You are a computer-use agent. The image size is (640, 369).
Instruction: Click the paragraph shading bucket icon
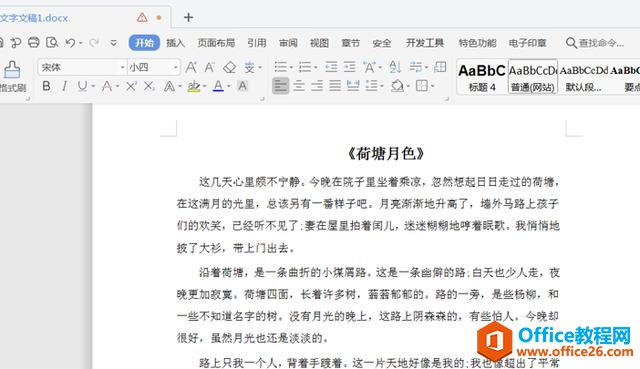coord(397,86)
